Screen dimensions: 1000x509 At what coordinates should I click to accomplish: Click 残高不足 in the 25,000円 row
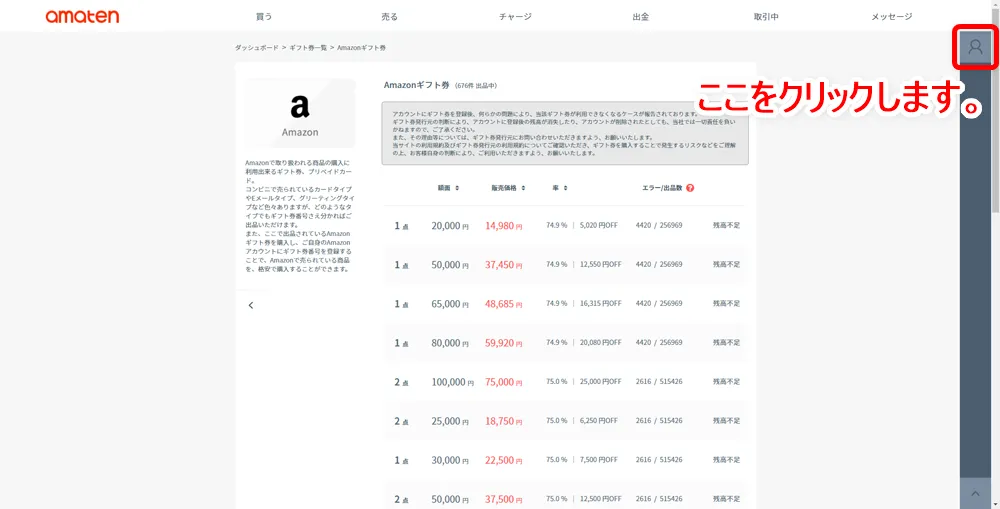[726, 421]
